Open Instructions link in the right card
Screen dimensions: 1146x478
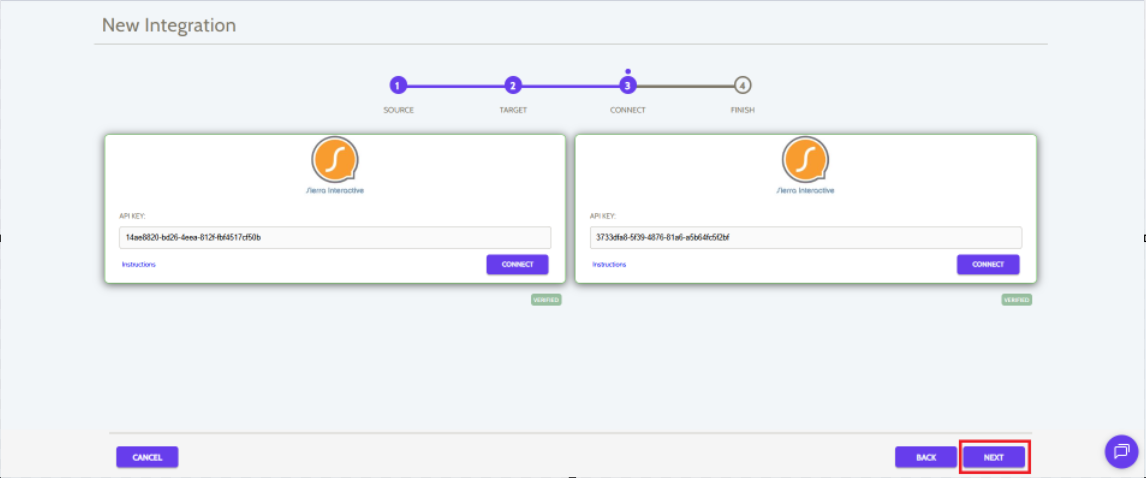[609, 265]
